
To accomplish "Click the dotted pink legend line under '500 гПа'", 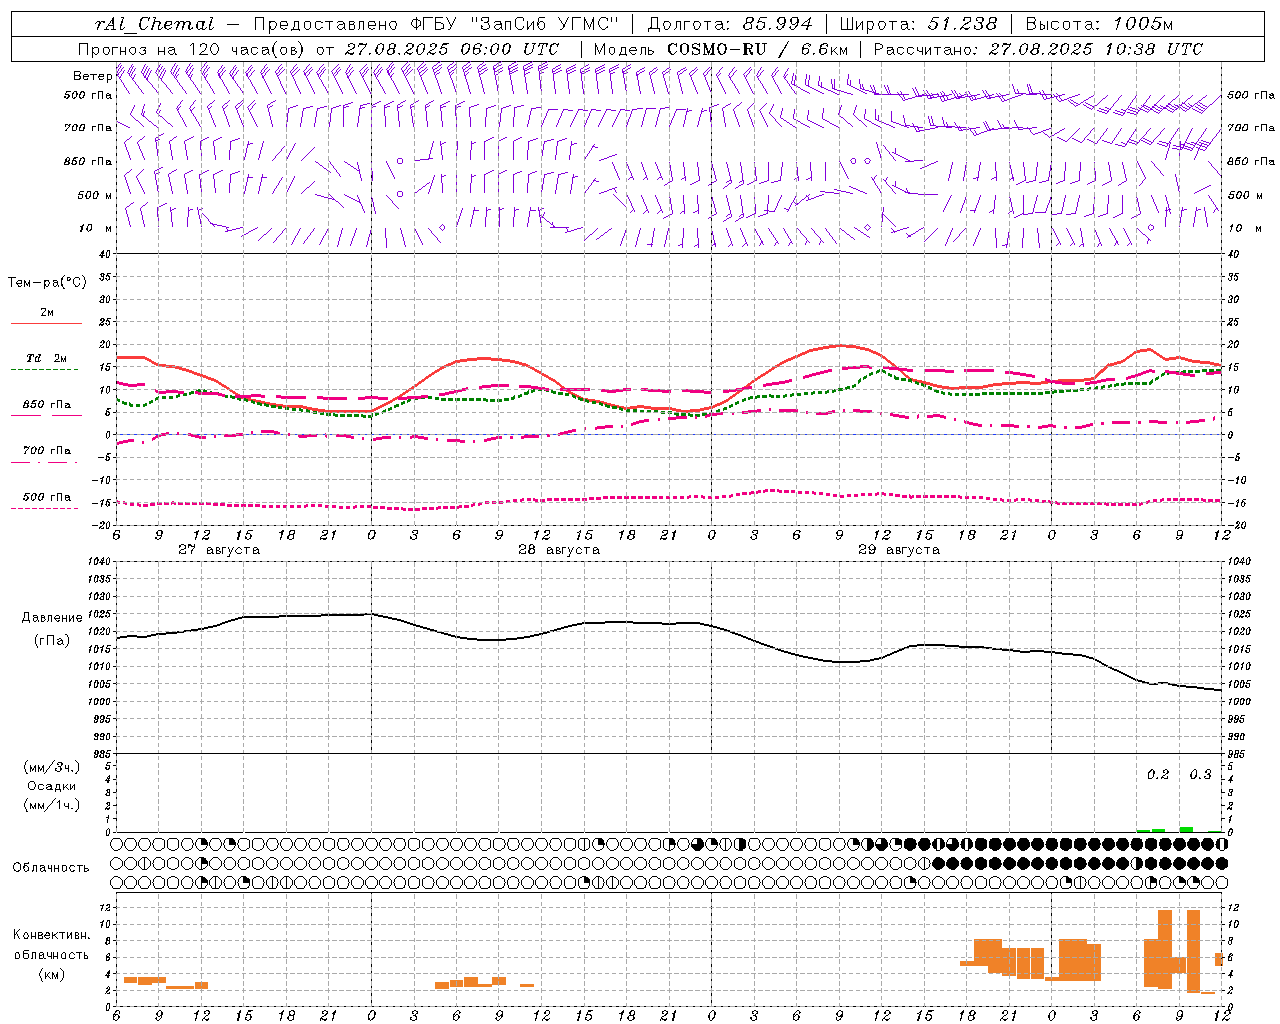I will pos(45,508).
